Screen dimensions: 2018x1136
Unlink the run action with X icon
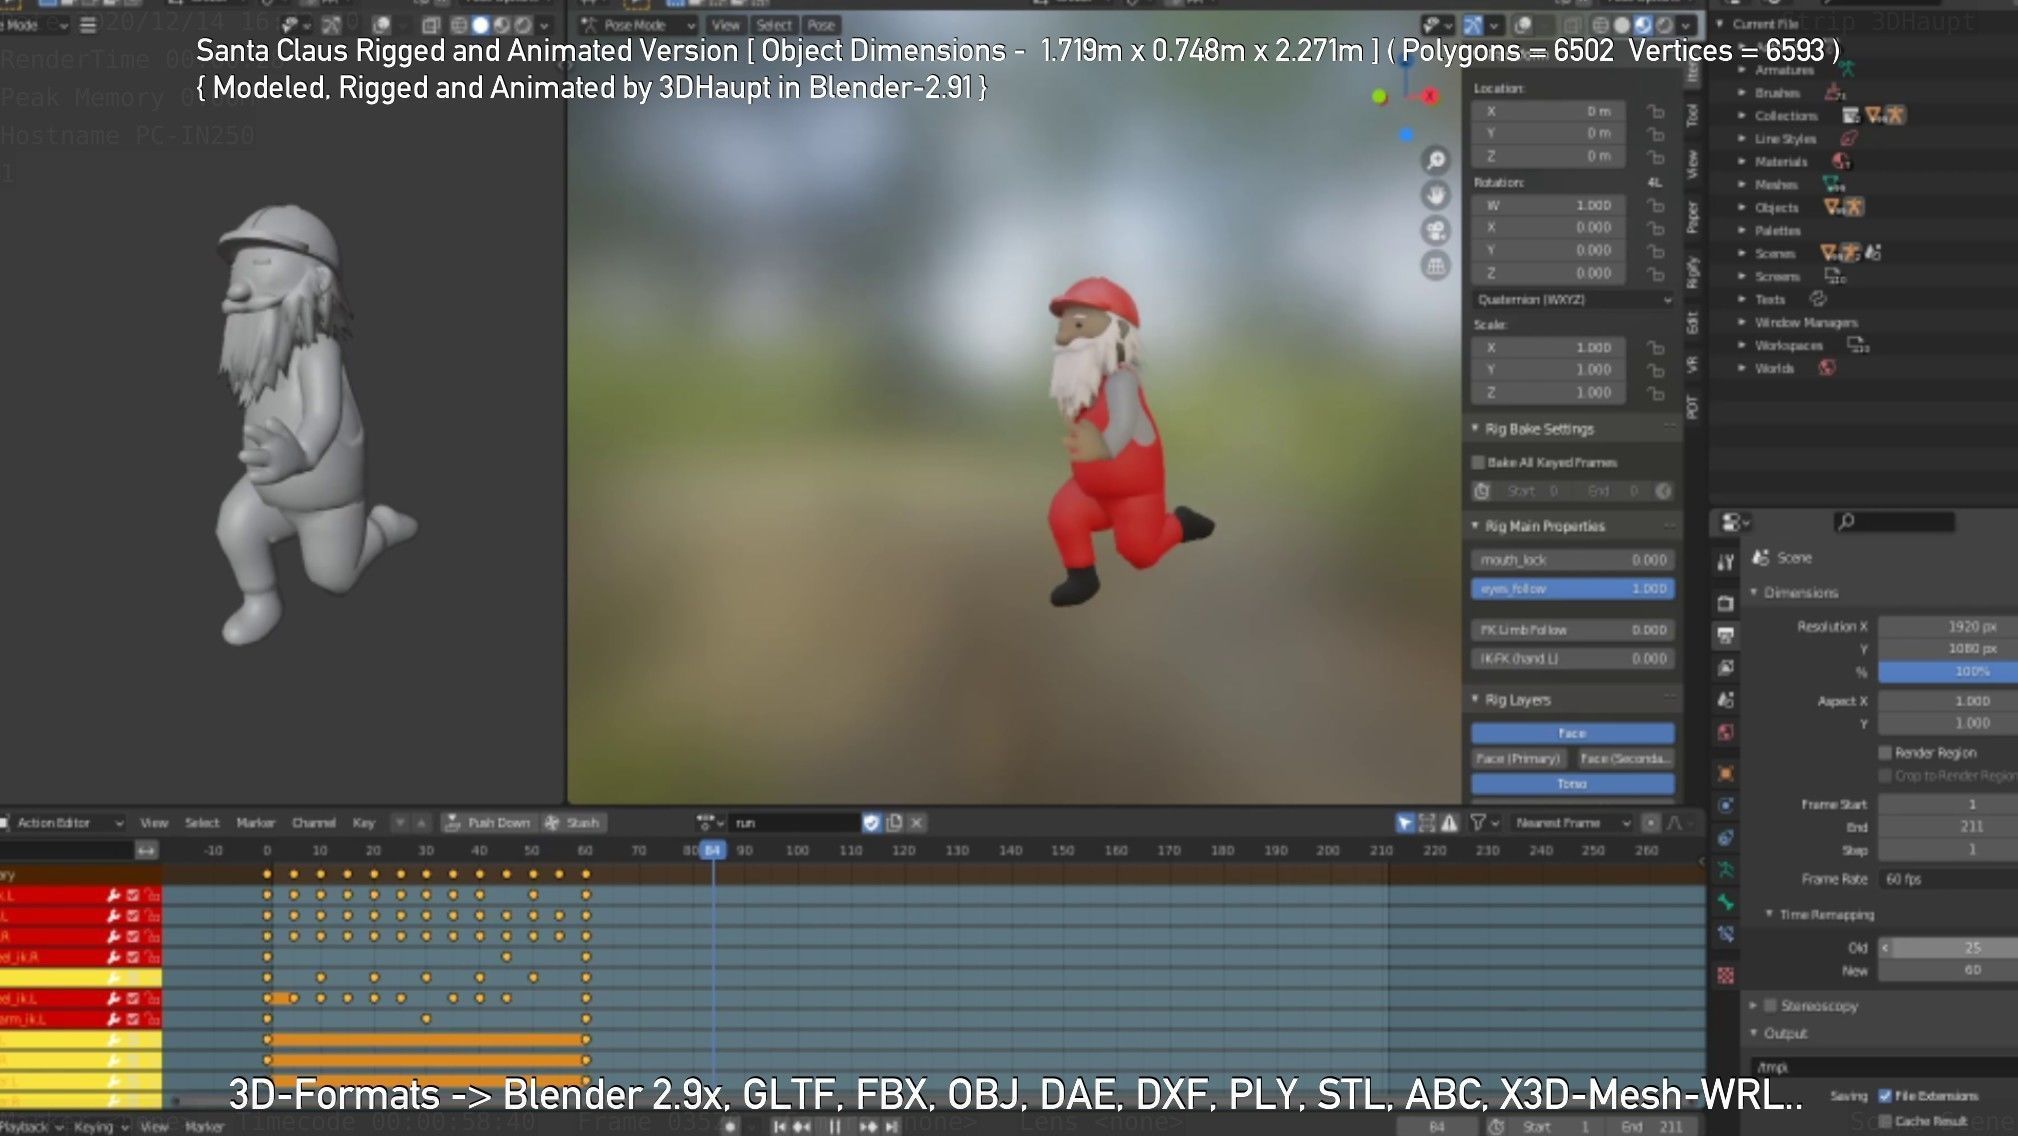(x=916, y=822)
